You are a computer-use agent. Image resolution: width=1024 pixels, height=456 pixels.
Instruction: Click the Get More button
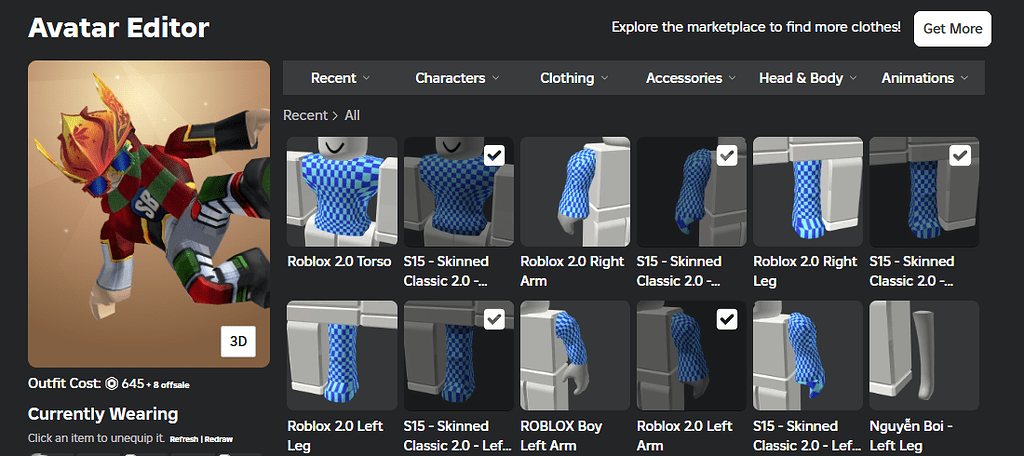pos(952,29)
